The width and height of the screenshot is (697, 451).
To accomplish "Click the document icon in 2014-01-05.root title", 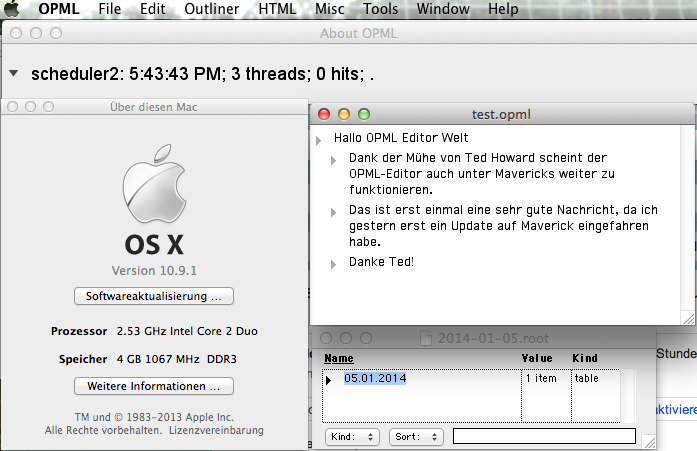I will click(x=426, y=338).
